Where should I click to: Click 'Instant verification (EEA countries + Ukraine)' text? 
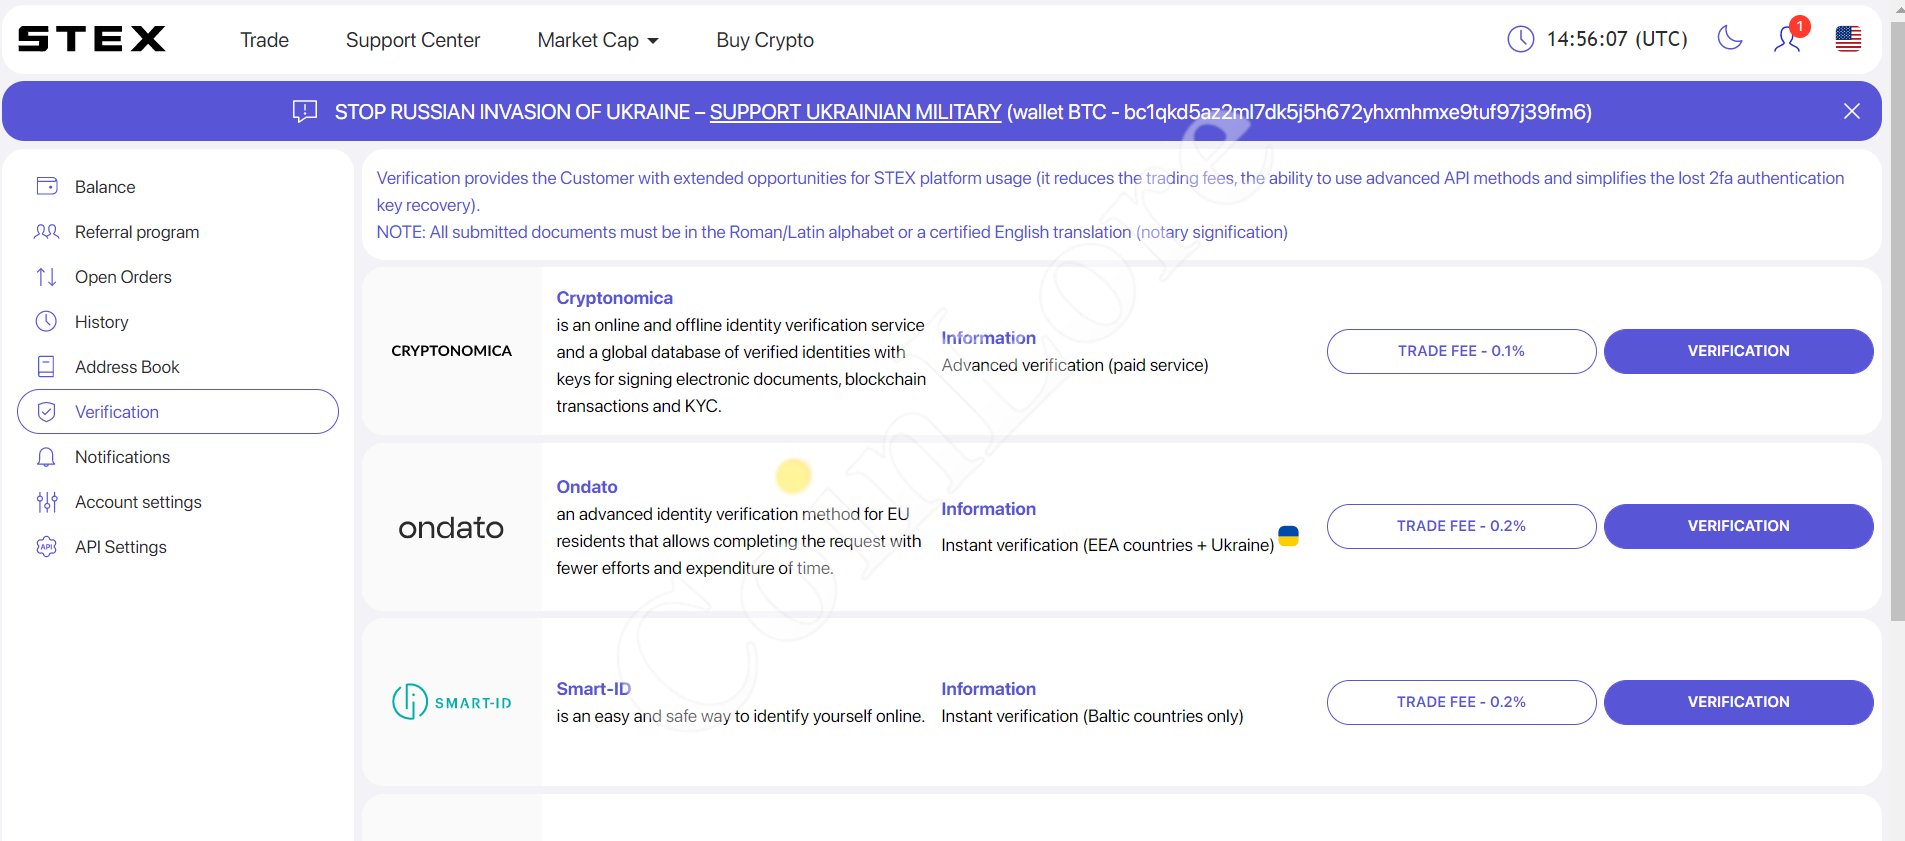coord(1107,545)
